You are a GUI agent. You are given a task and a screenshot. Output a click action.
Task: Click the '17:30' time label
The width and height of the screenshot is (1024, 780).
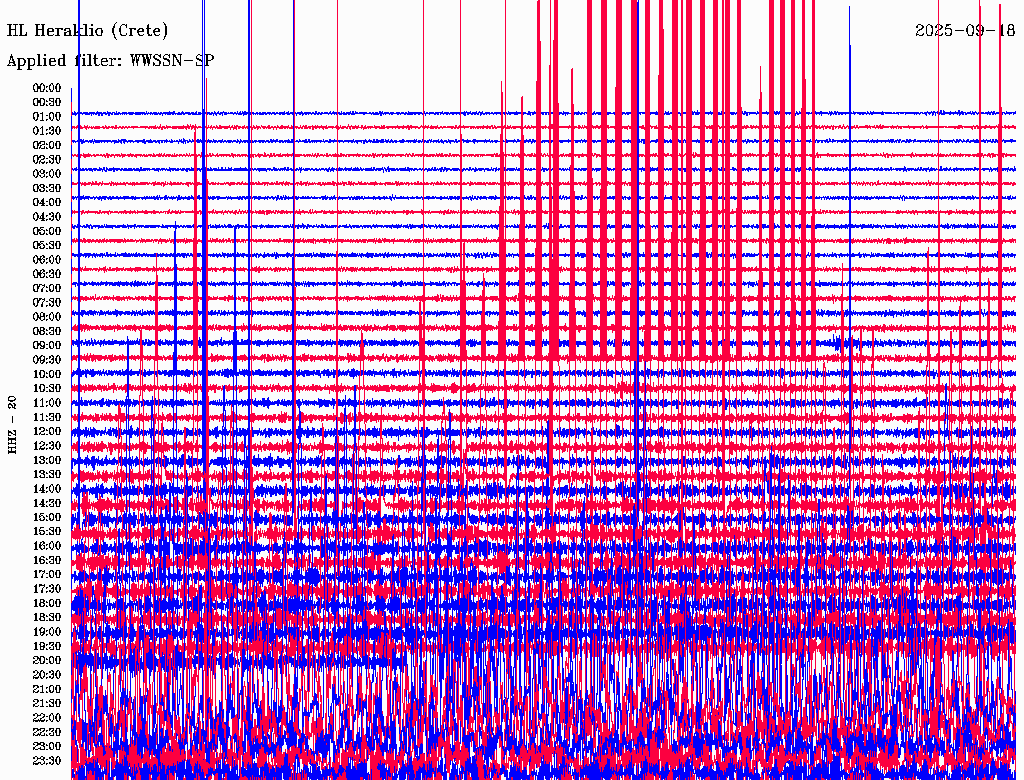point(47,589)
